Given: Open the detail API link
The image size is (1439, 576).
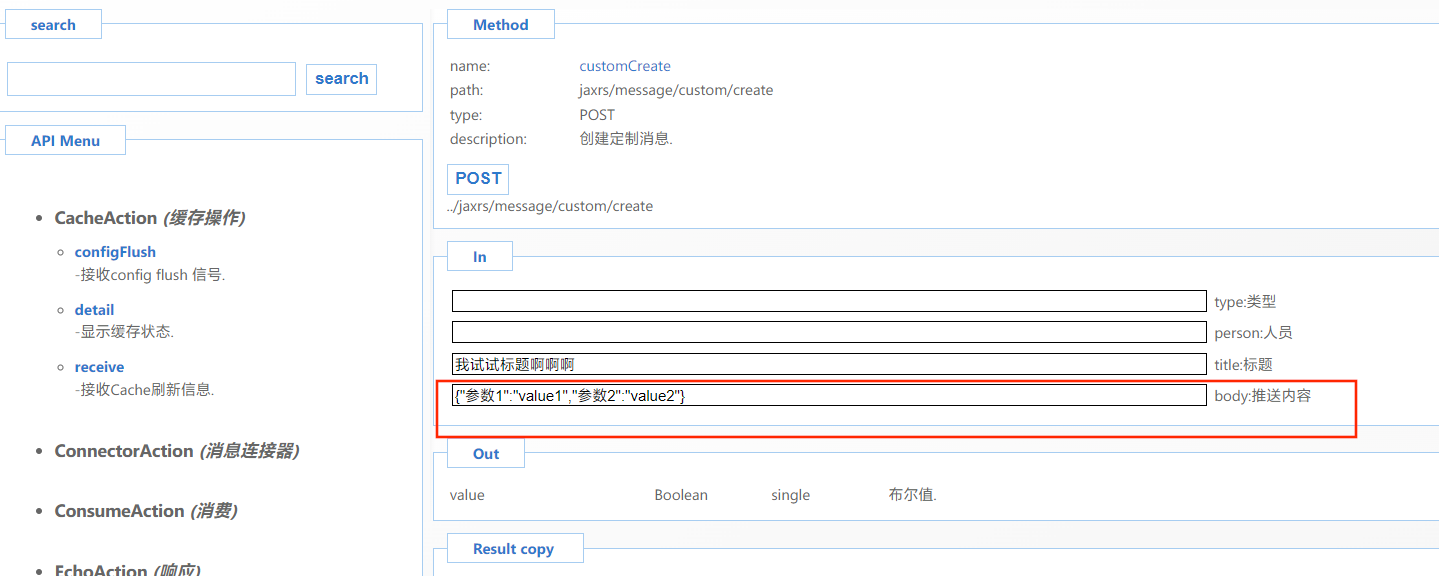Looking at the screenshot, I should pyautogui.click(x=94, y=310).
